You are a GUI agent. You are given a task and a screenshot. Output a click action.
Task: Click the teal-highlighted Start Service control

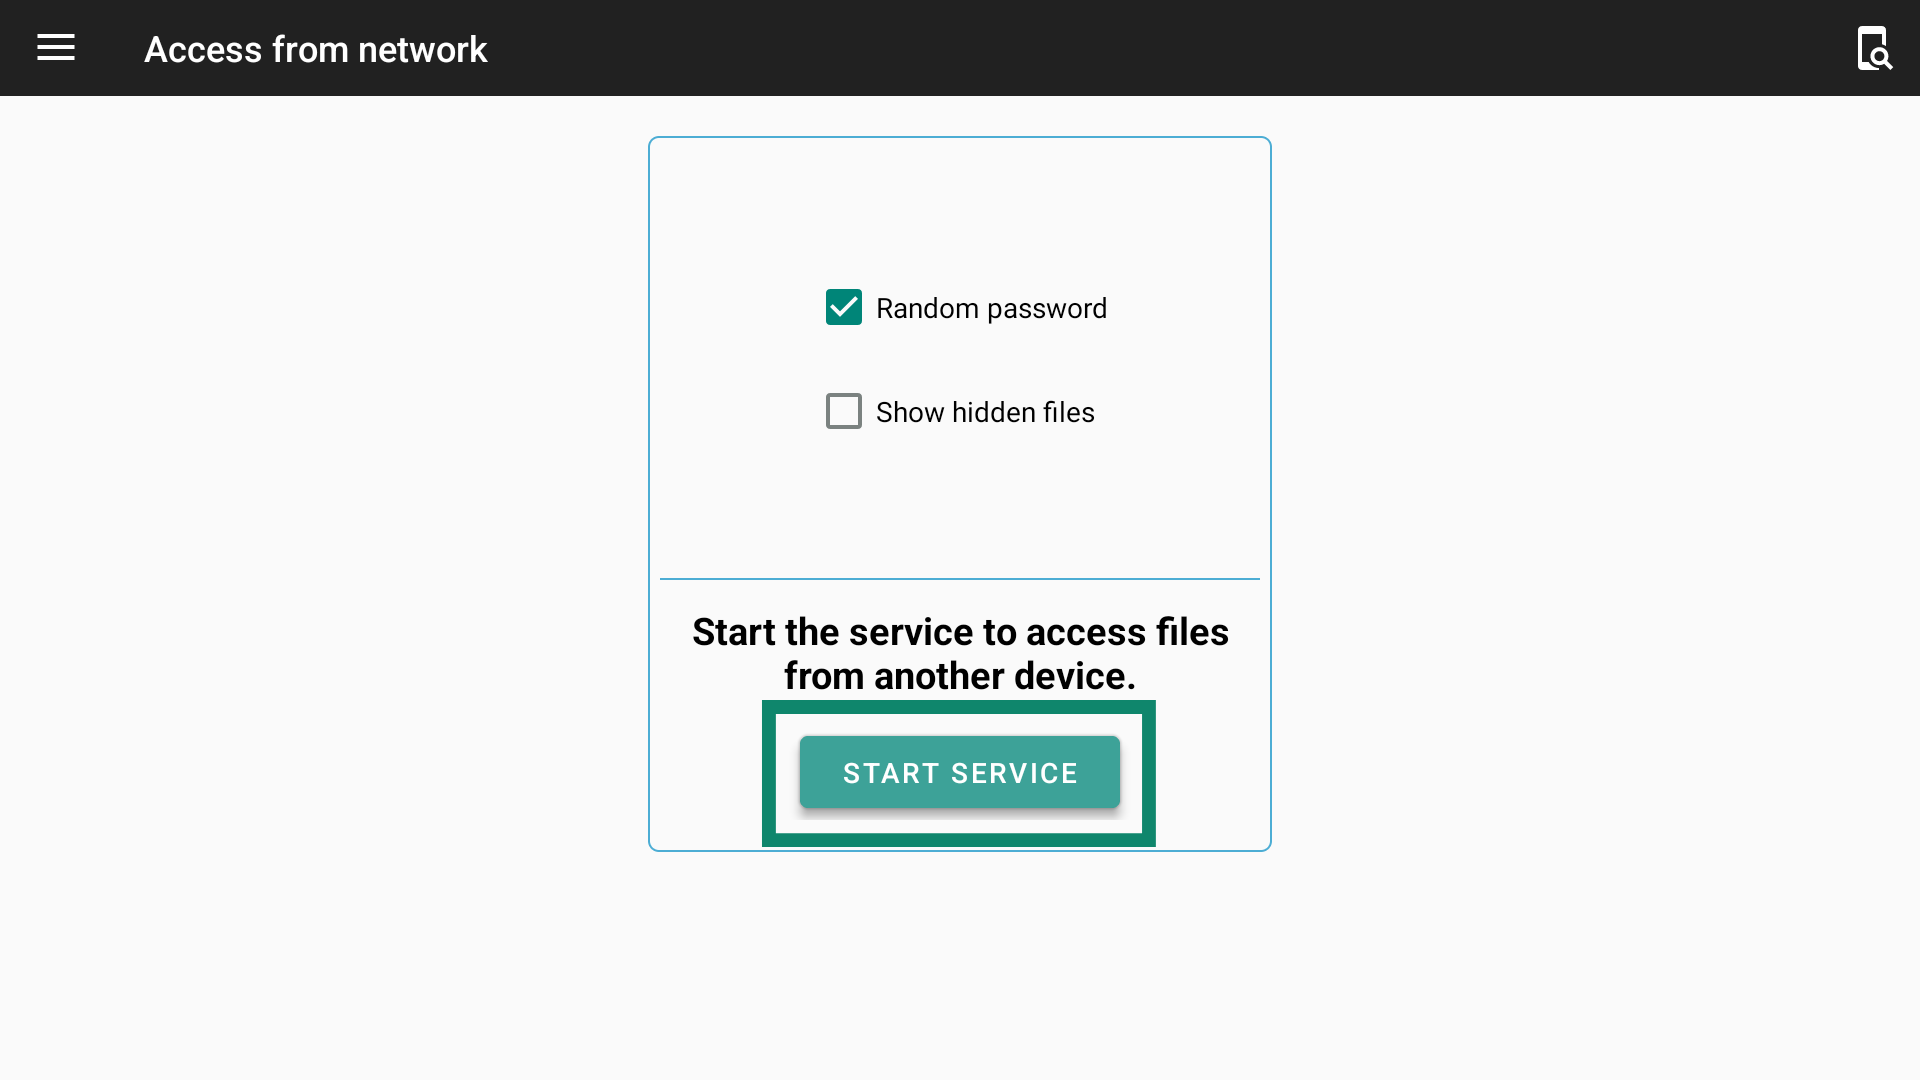pos(960,772)
